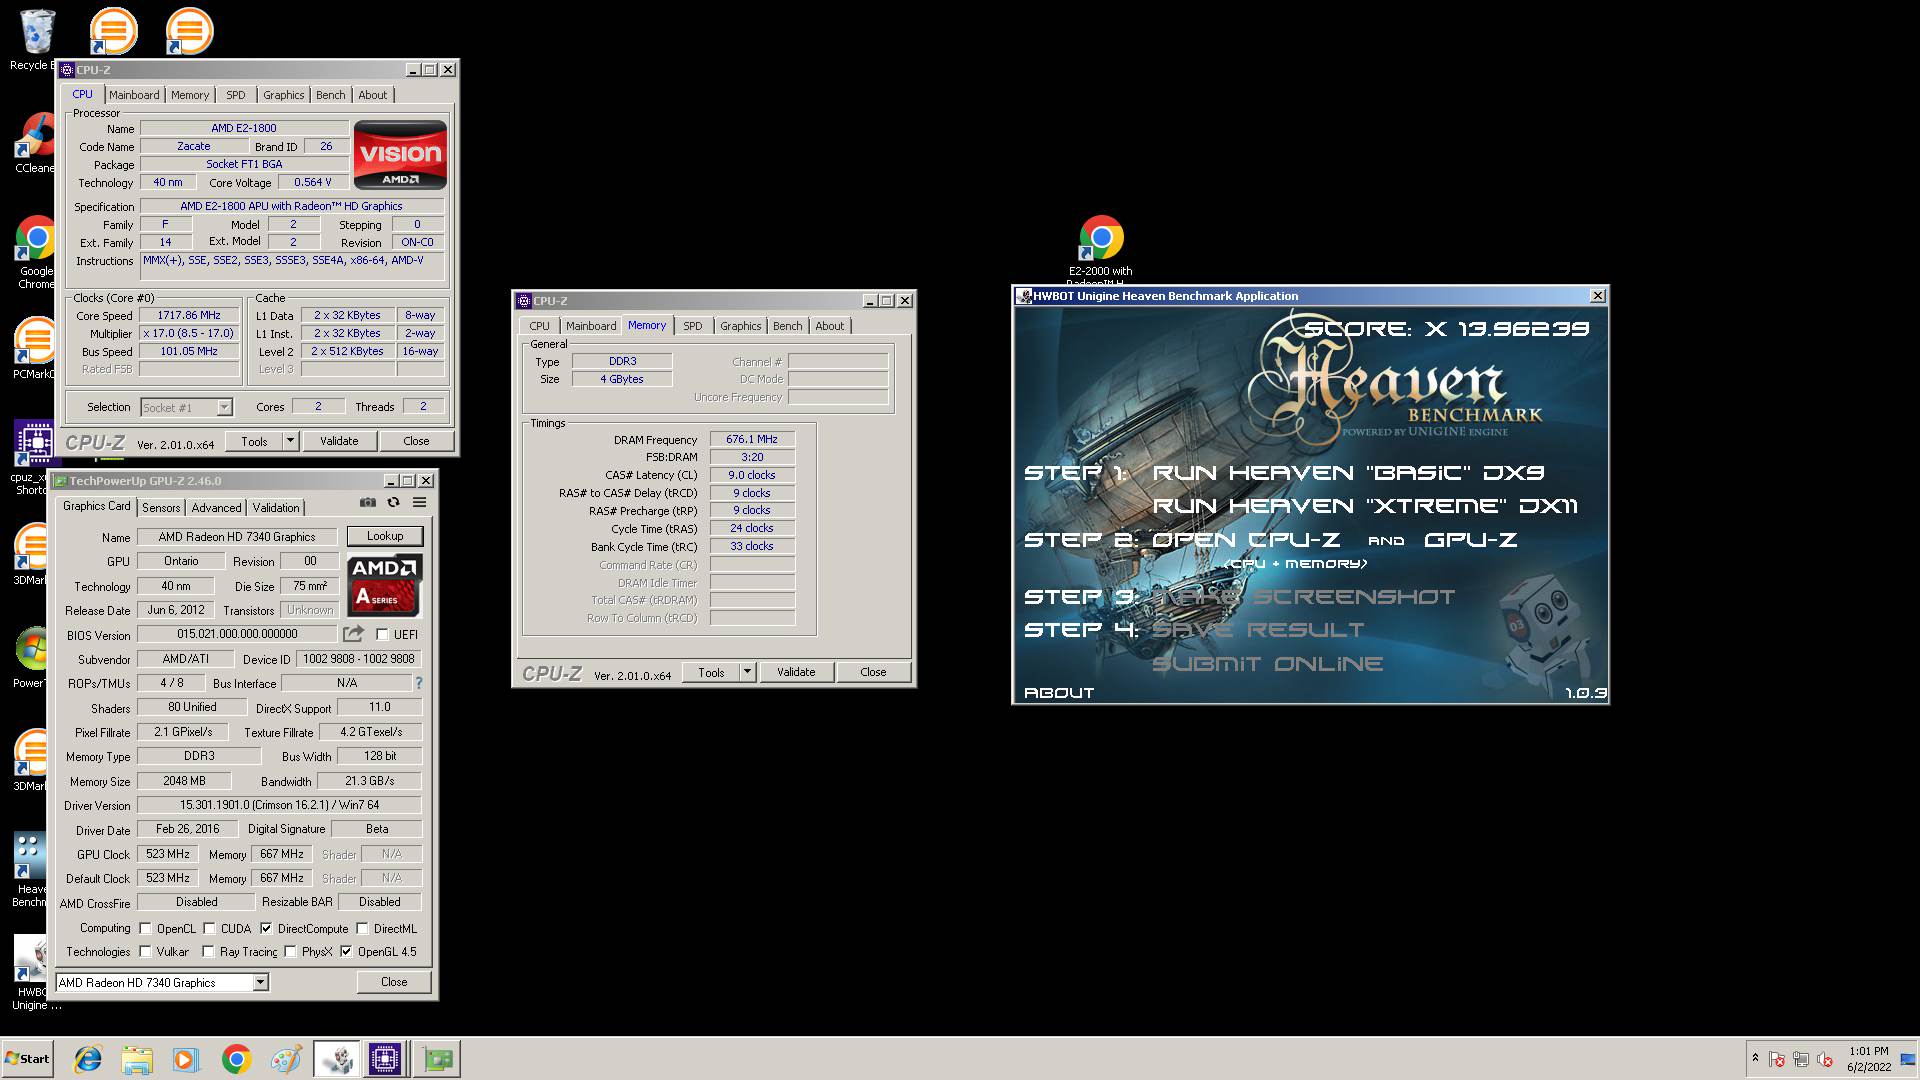Open the Google Chrome desktop shortcut
The width and height of the screenshot is (1920, 1080).
(36, 252)
